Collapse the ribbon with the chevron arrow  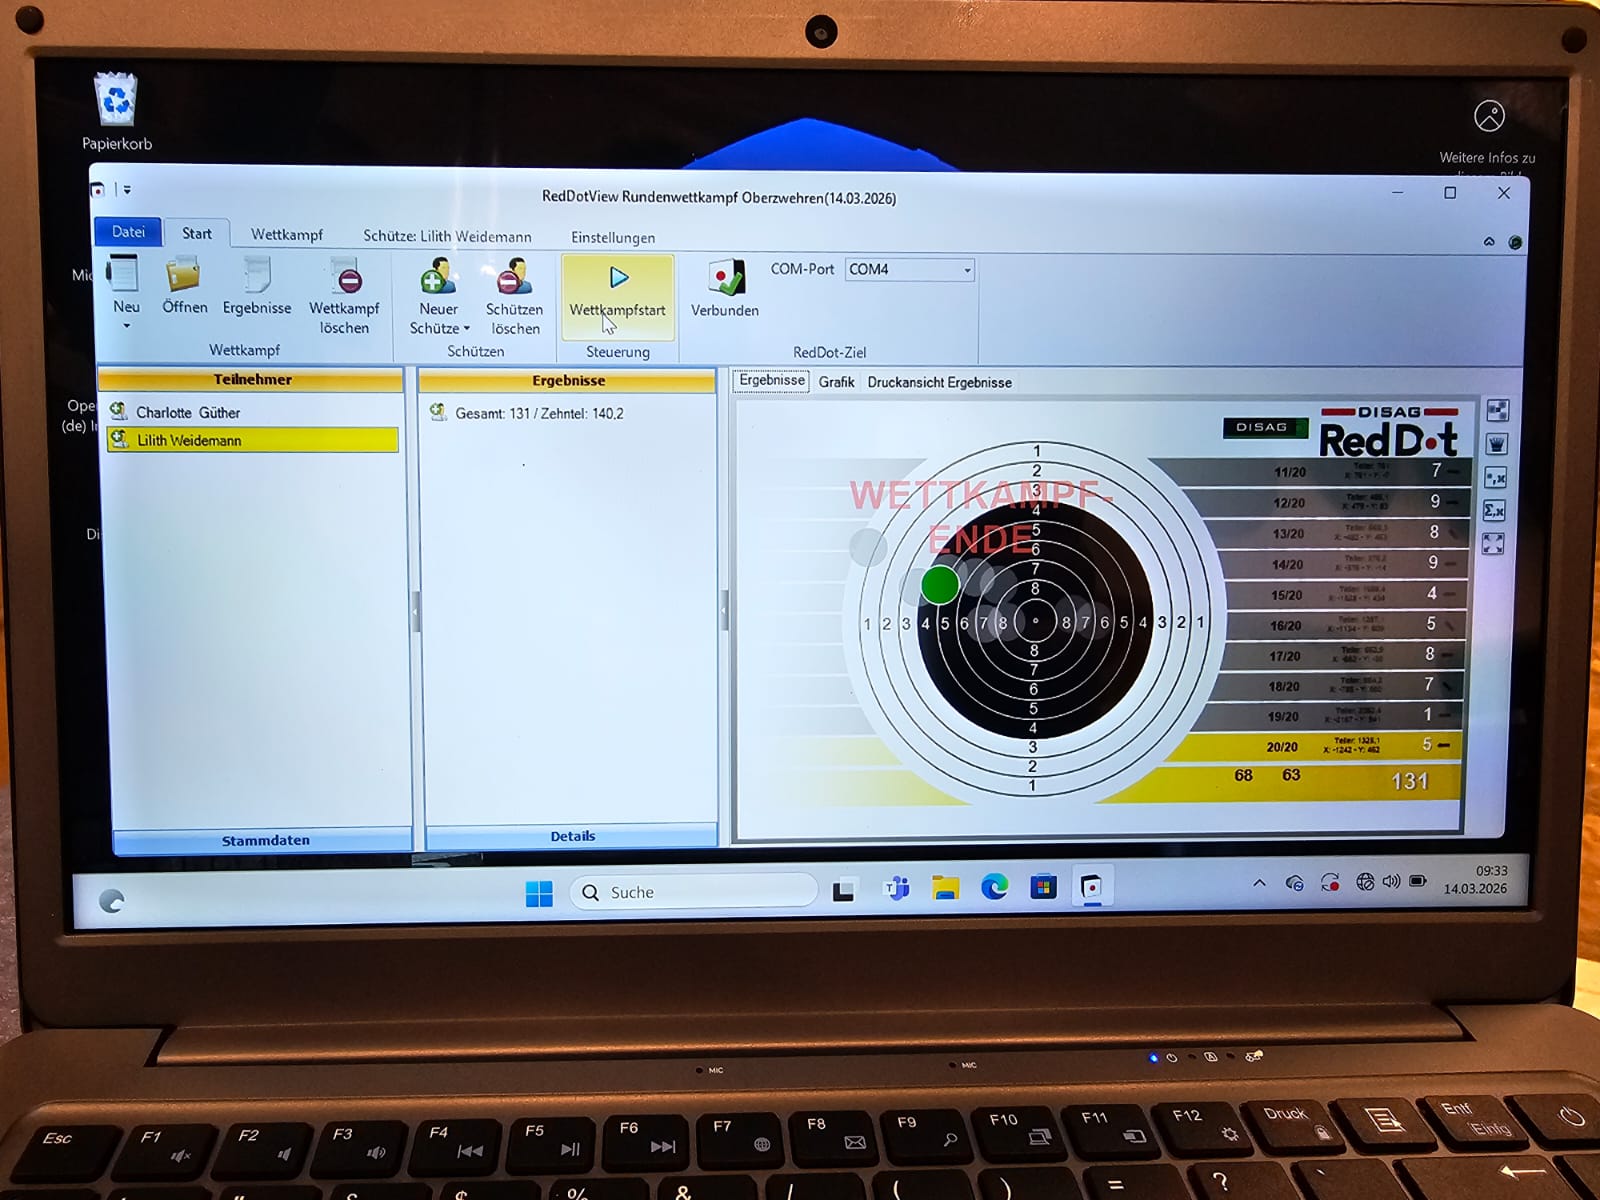click(x=1489, y=242)
